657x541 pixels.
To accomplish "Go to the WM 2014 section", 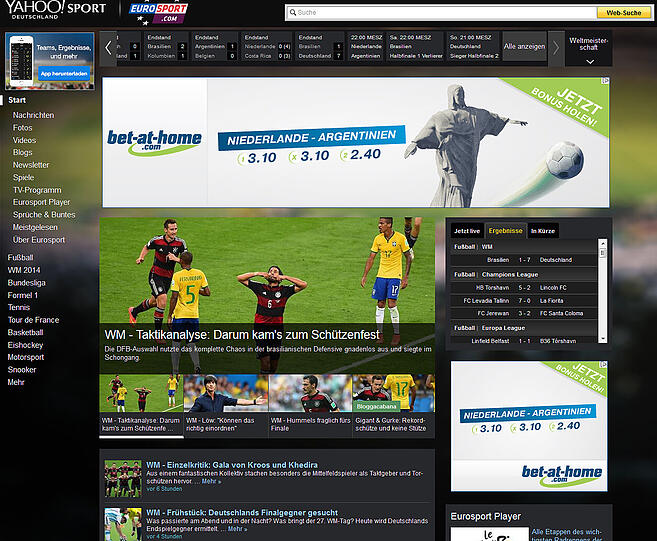I will (x=24, y=270).
